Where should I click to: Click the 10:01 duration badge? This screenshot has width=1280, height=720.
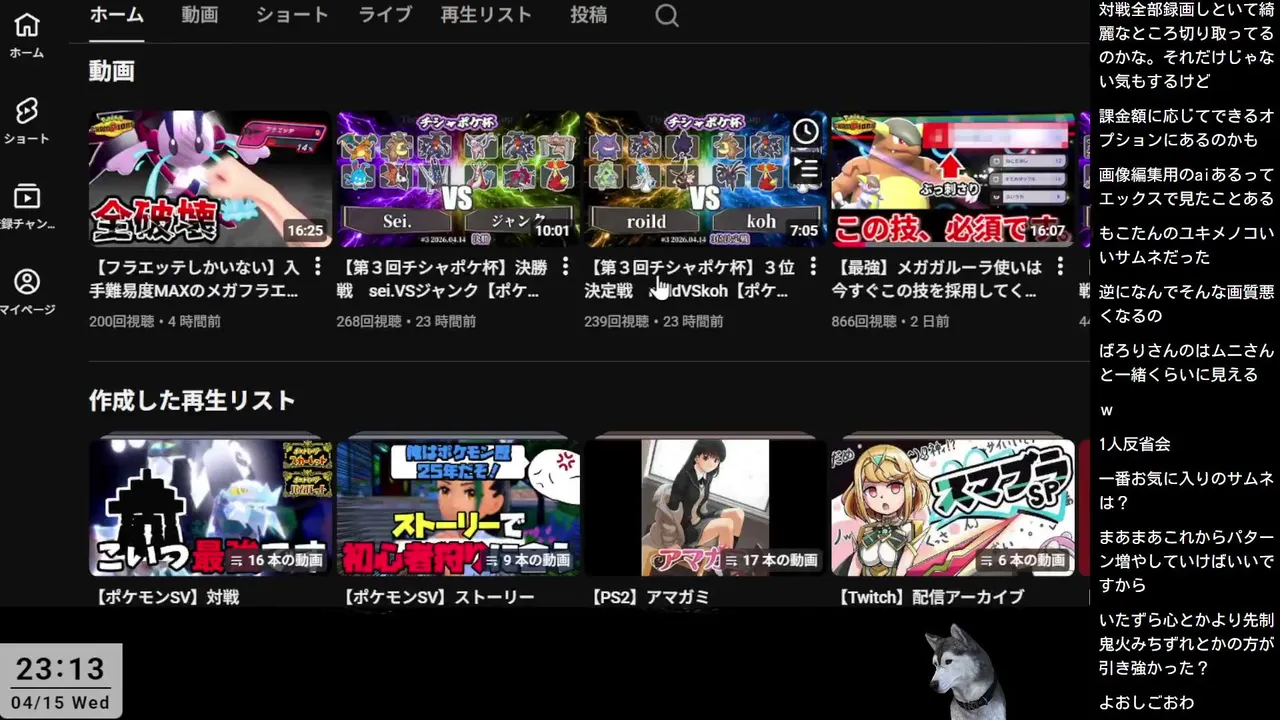[x=552, y=230]
